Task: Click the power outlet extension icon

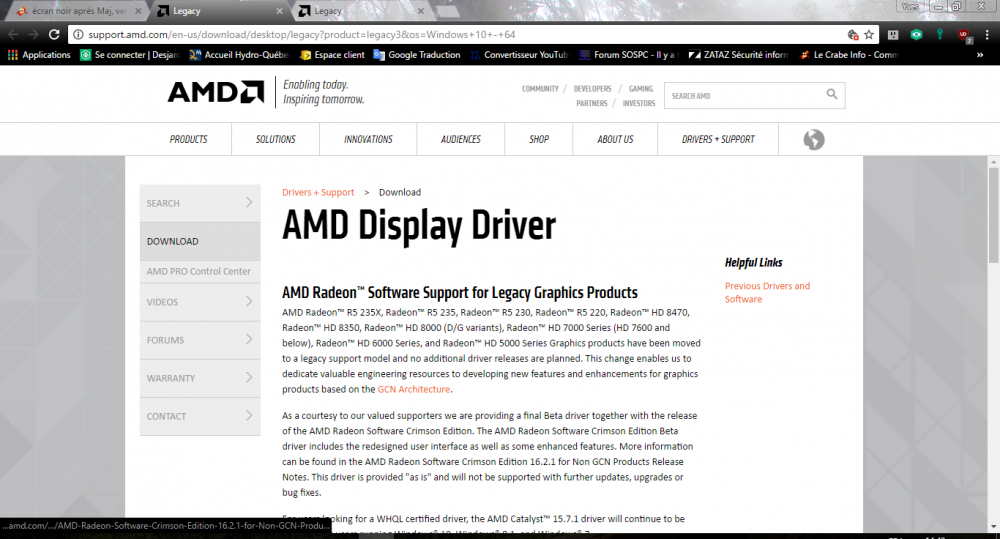Action: pyautogui.click(x=893, y=34)
